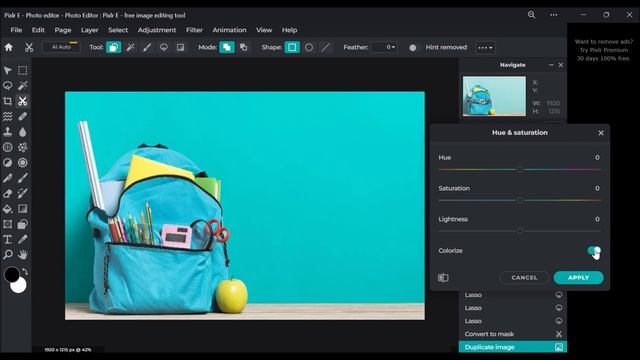Screen dimensions: 640x360
Task: Minimize the Navigate panel
Action: click(x=551, y=65)
